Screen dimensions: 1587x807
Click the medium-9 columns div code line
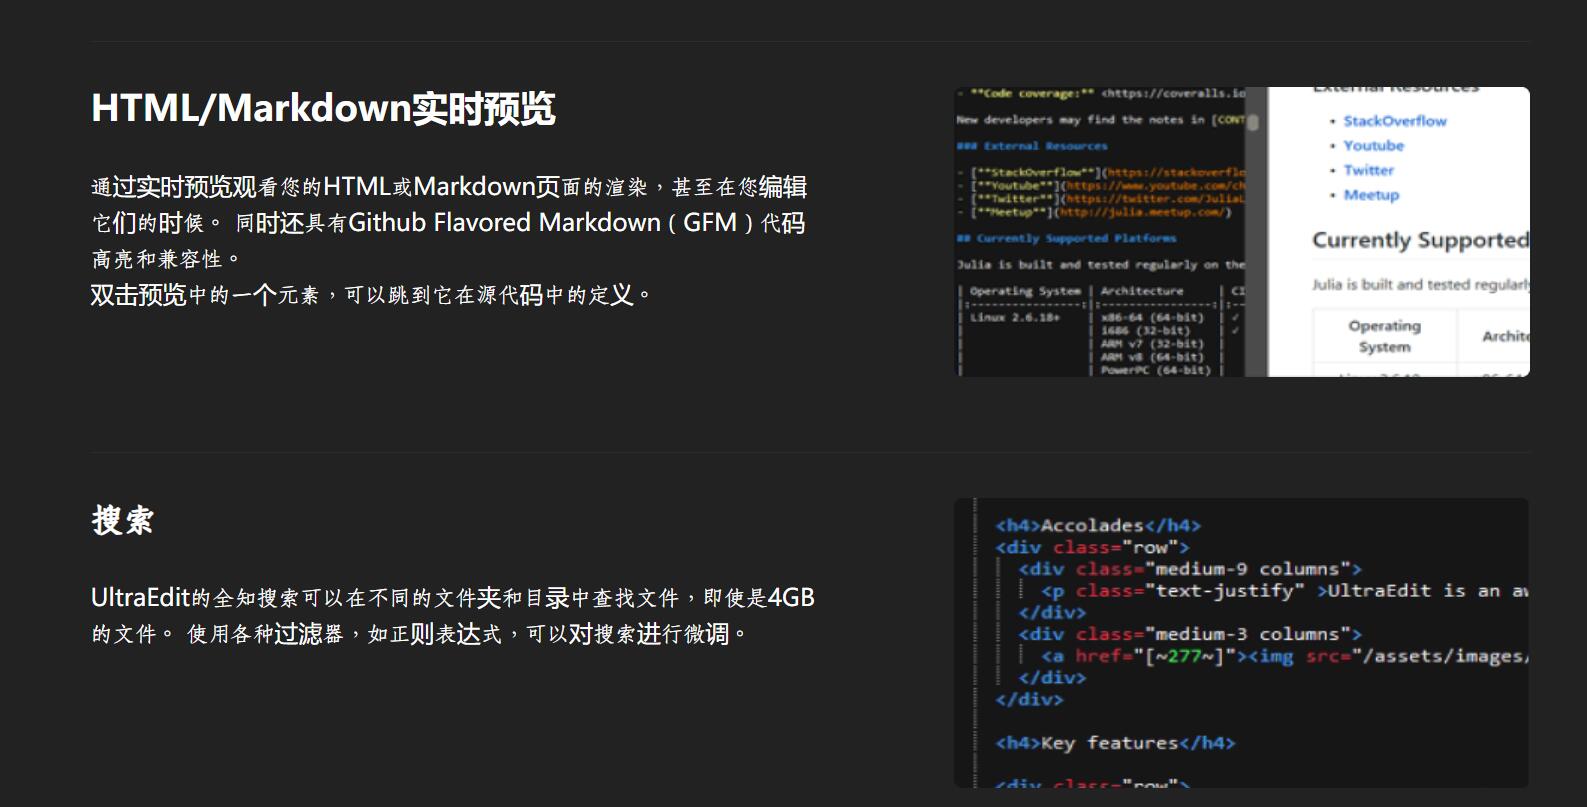tap(1190, 569)
